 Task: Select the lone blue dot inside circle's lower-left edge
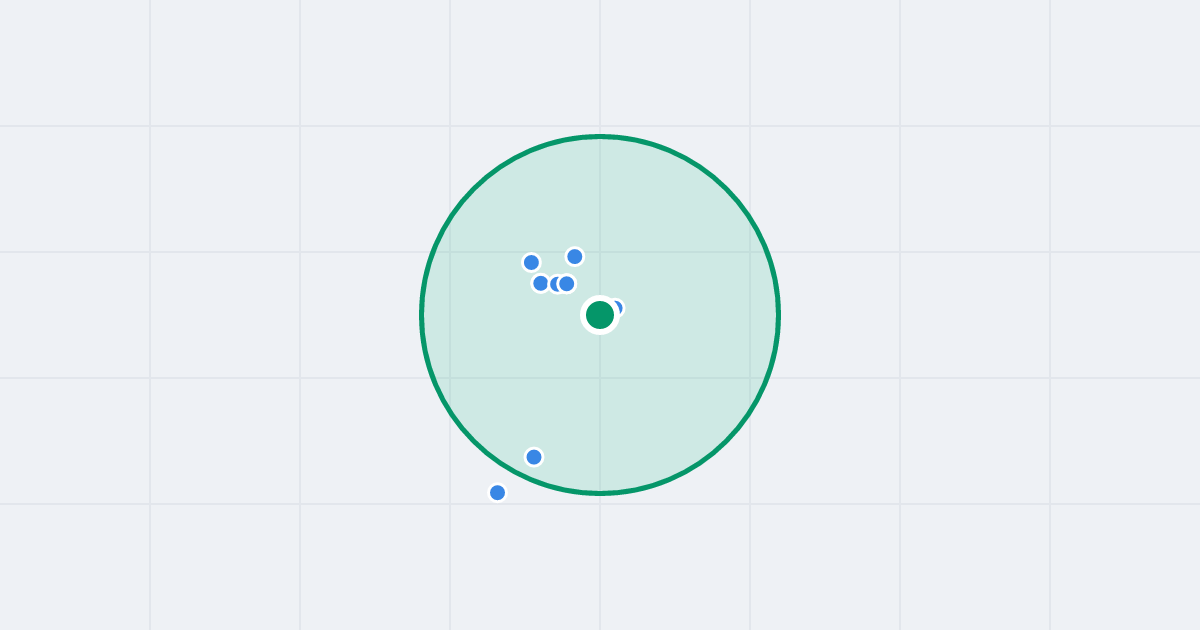point(534,457)
